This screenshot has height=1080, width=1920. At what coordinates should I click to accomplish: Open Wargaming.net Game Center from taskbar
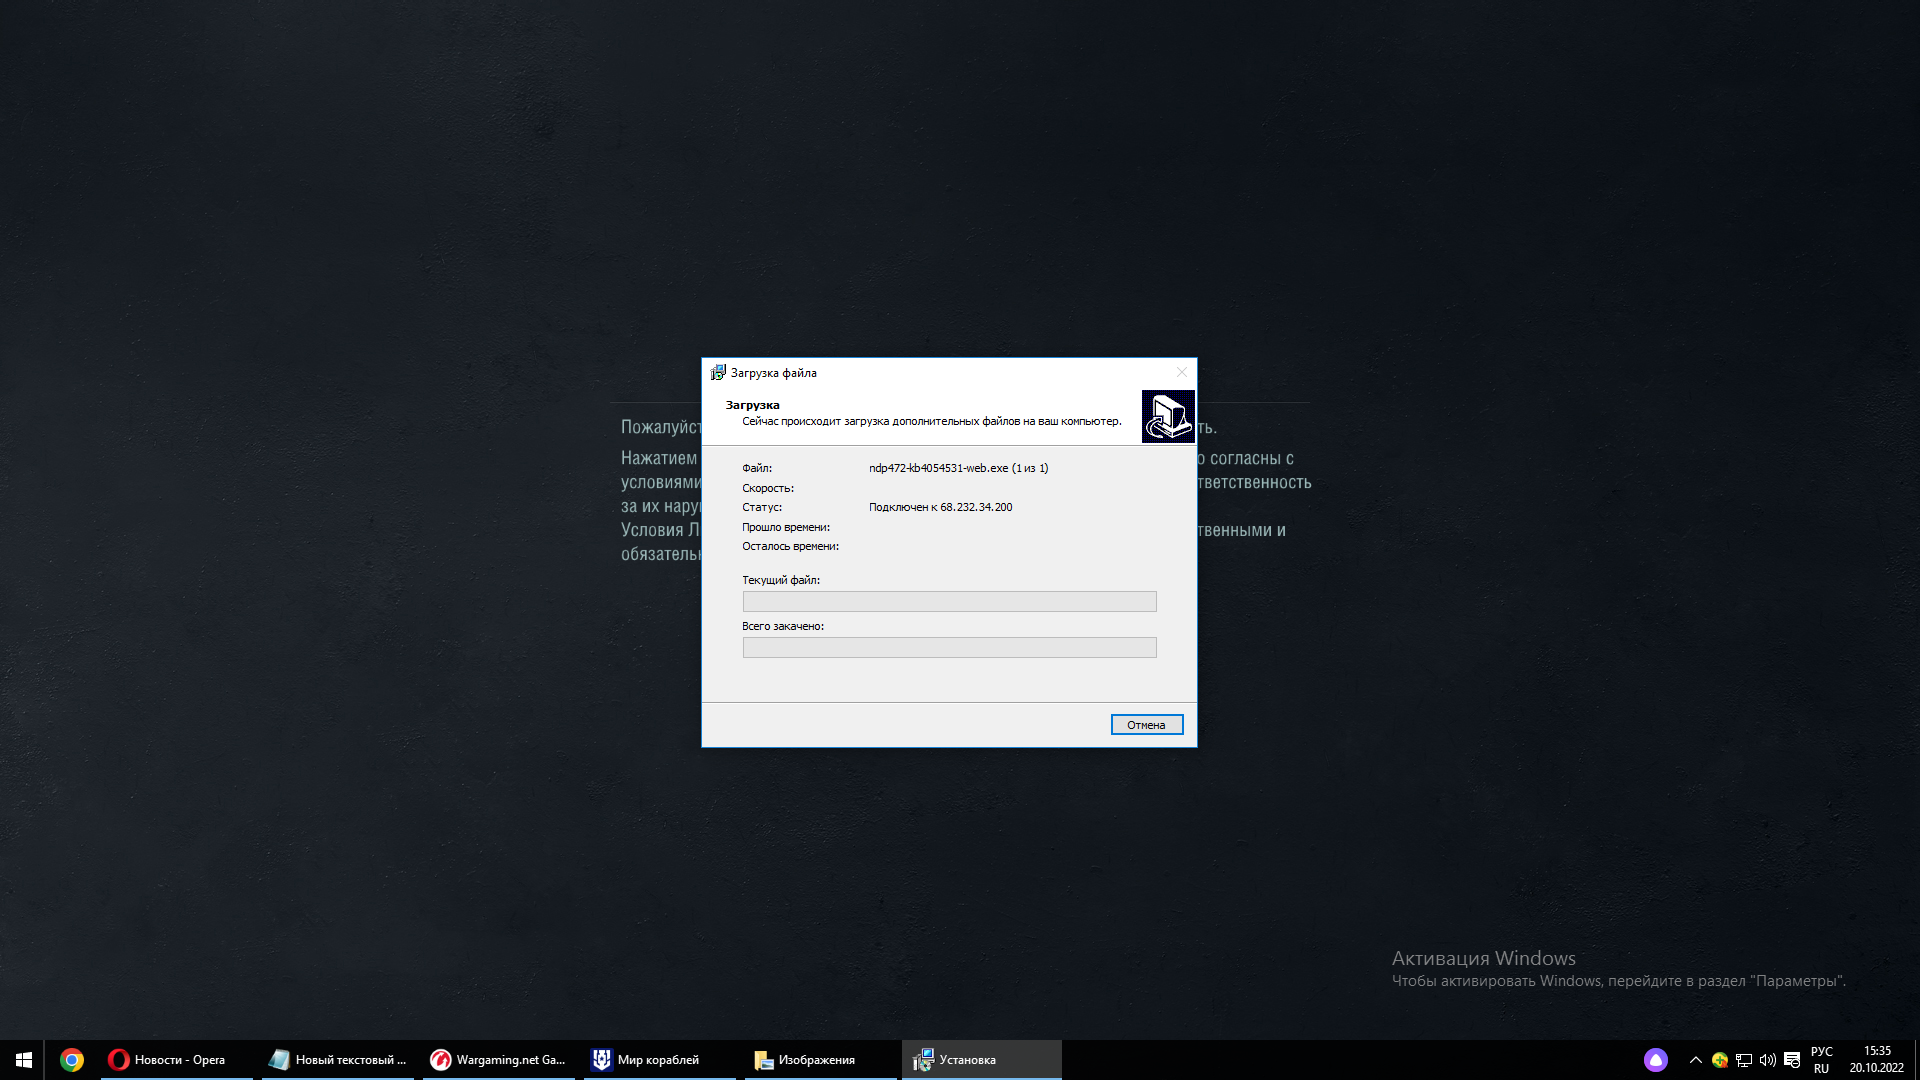pos(499,1060)
